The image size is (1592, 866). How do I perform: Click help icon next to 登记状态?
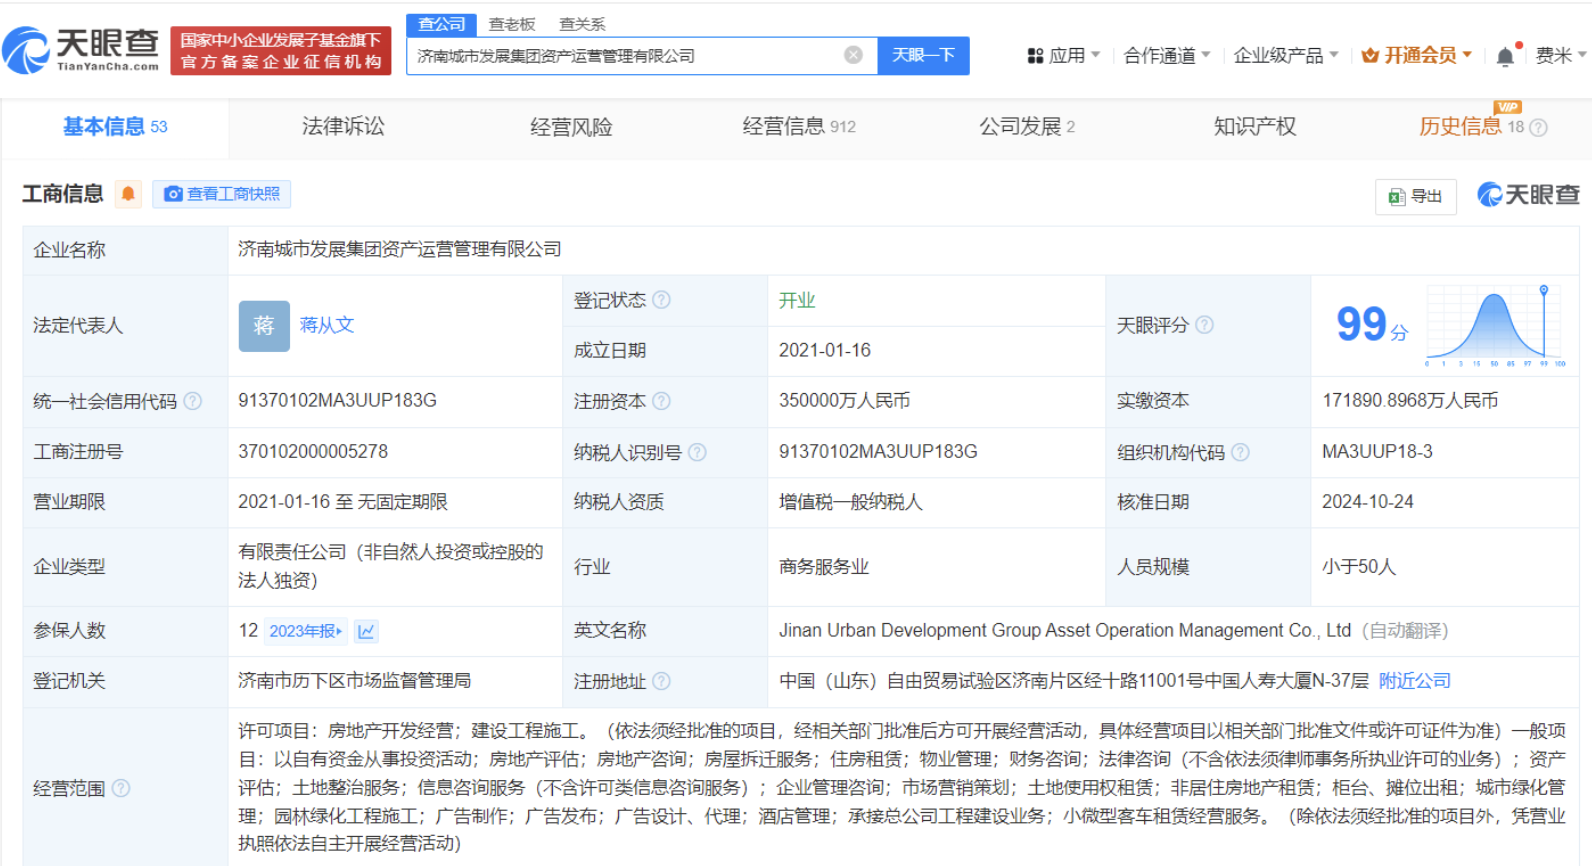661,300
